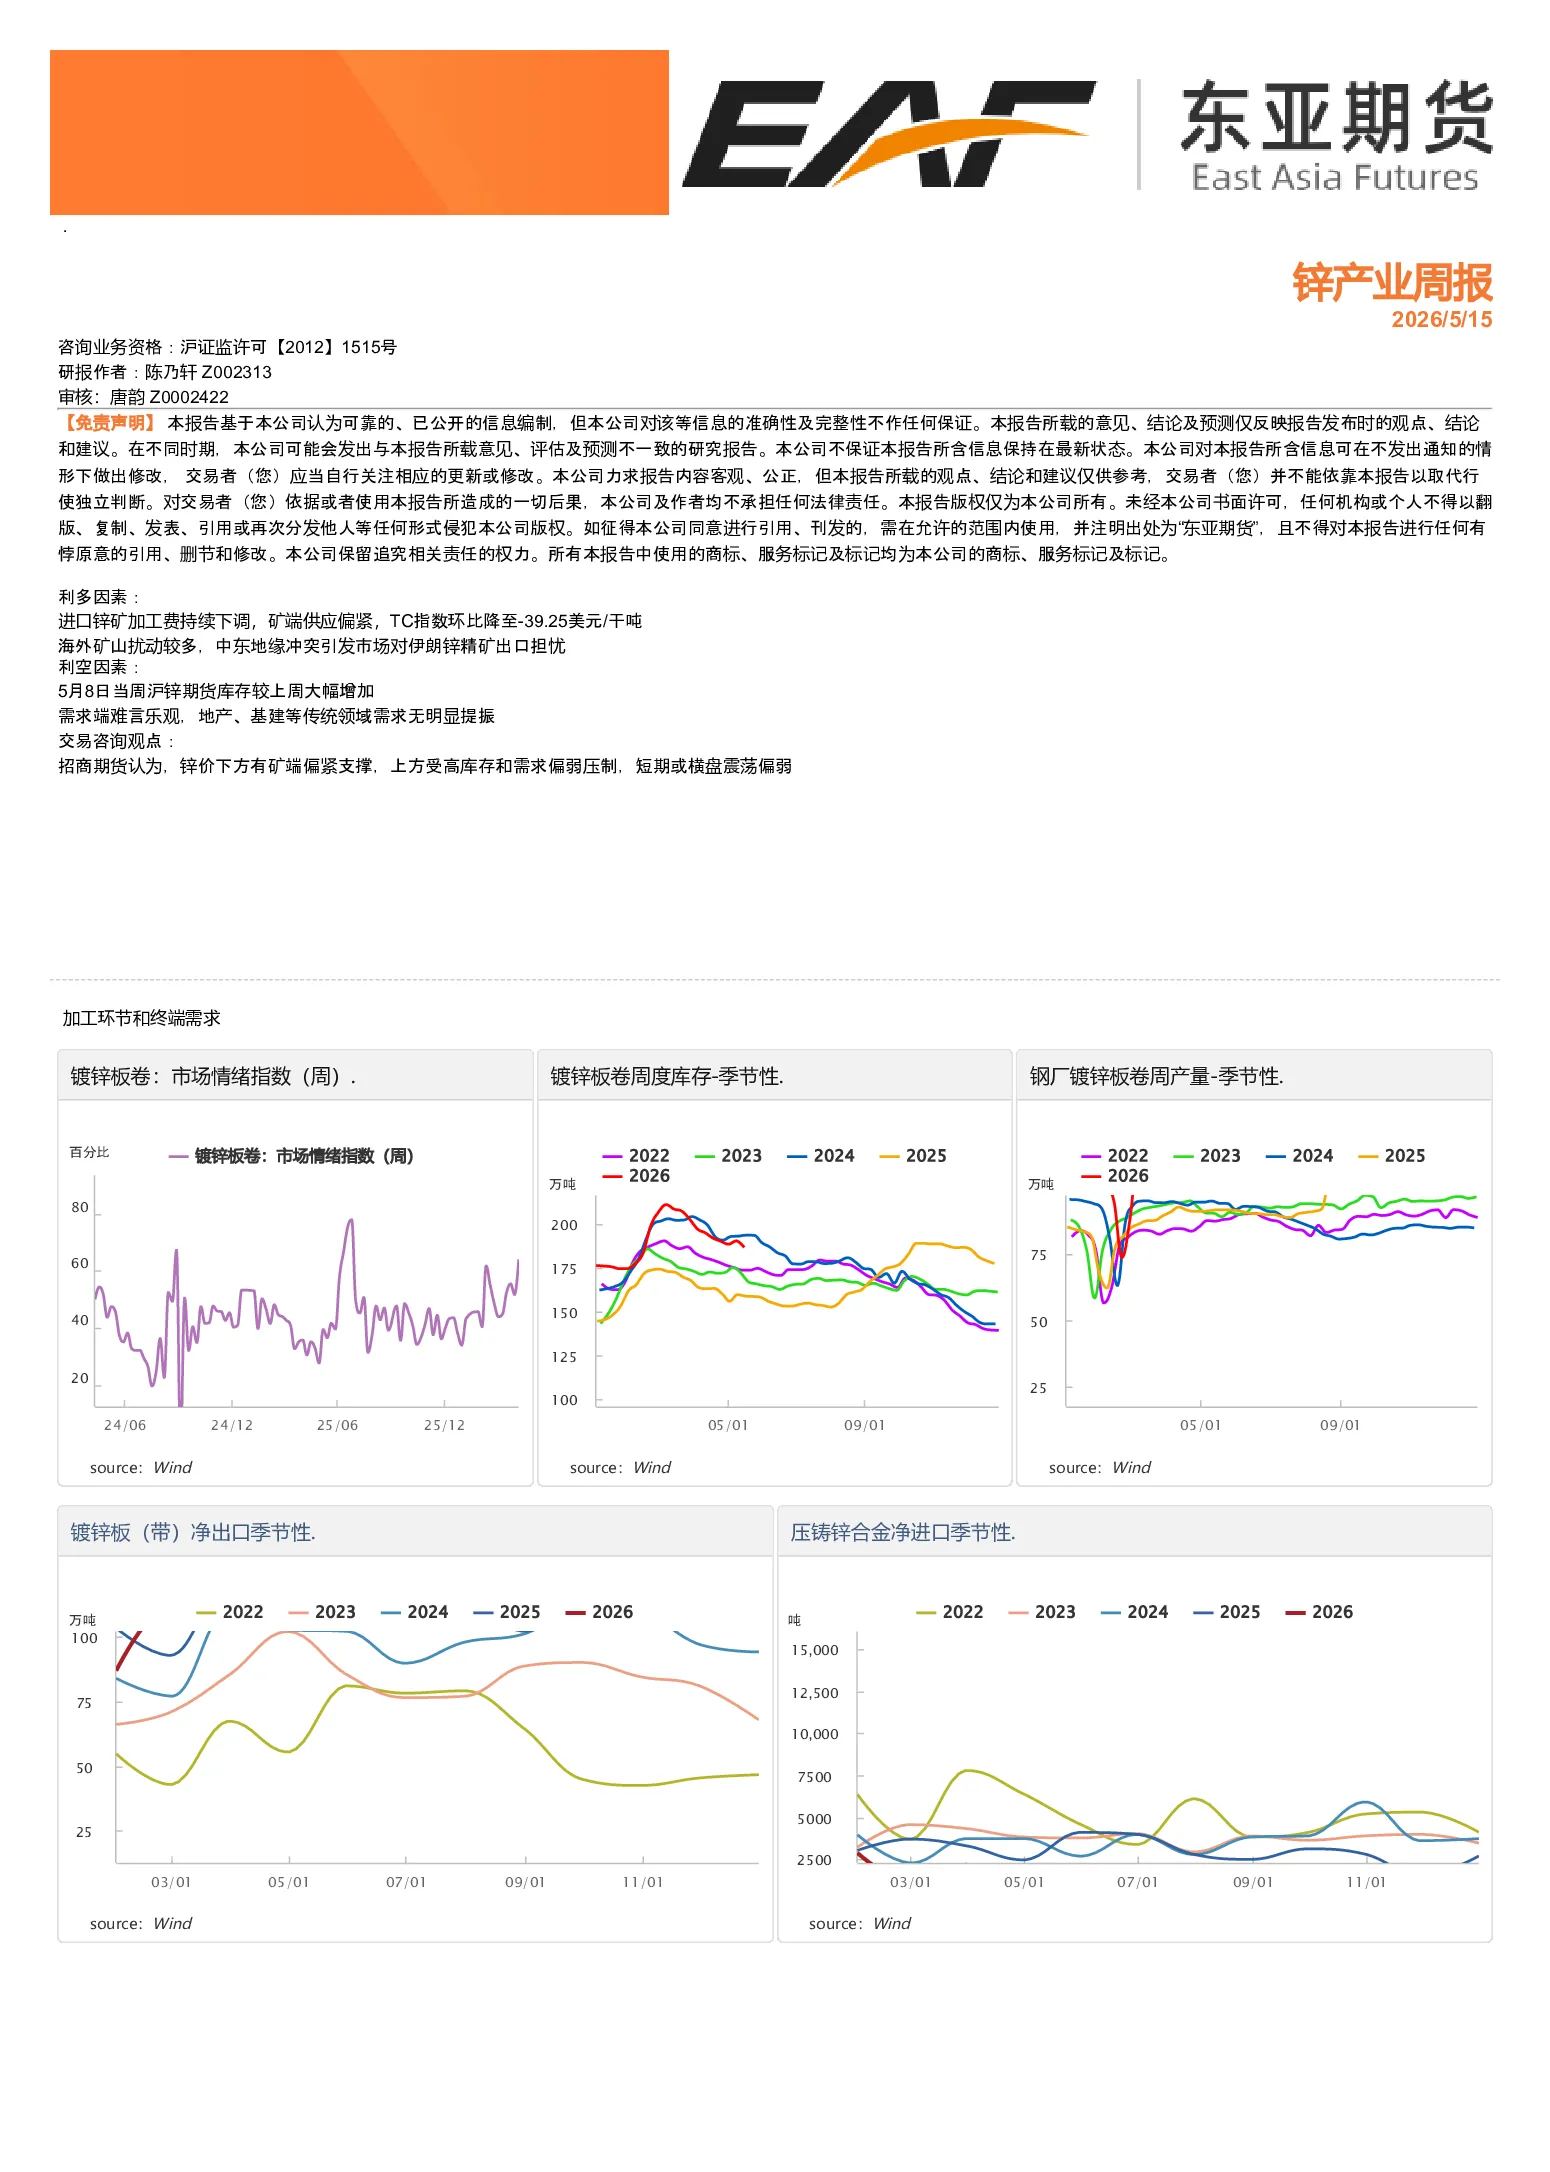Click source Wind under net export chart

[141, 1924]
